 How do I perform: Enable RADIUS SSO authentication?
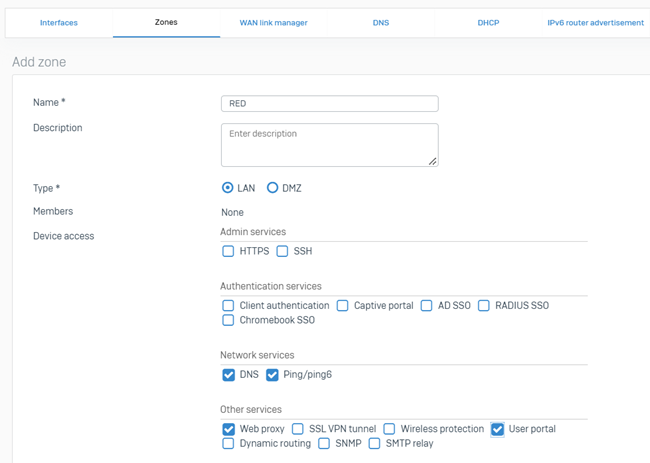coord(484,305)
